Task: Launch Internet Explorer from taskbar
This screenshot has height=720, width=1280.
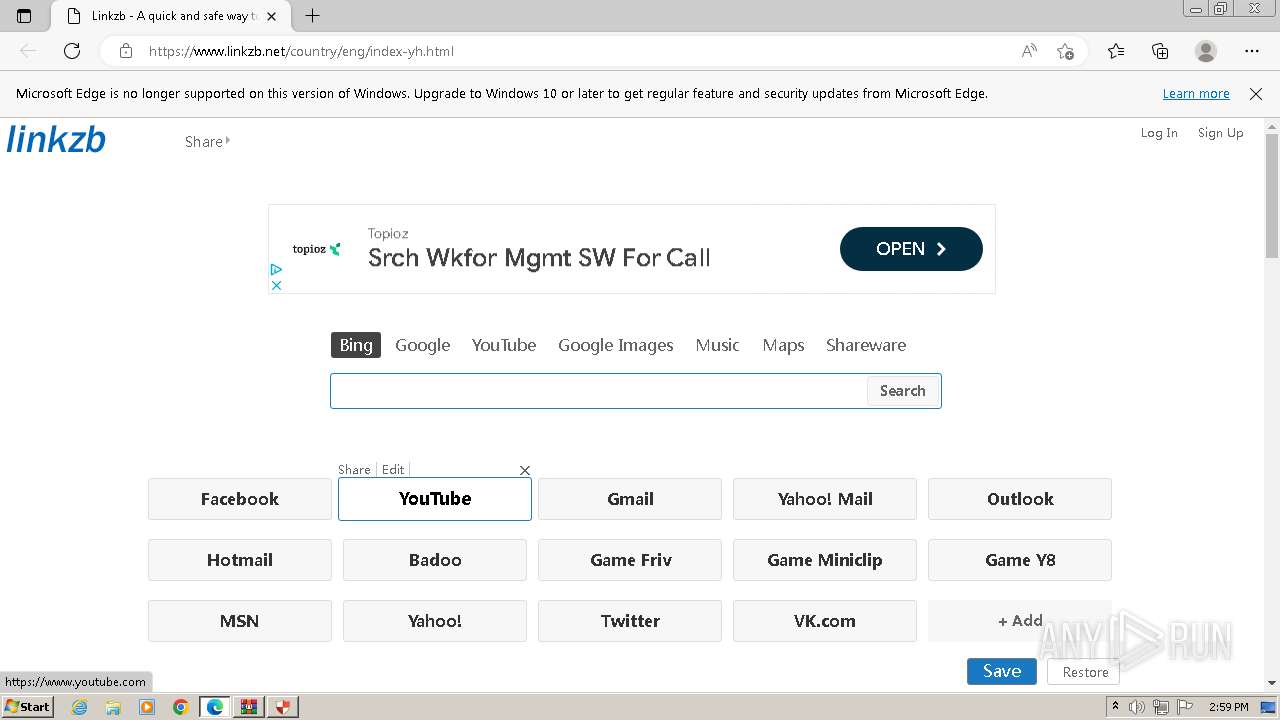Action: coord(79,707)
